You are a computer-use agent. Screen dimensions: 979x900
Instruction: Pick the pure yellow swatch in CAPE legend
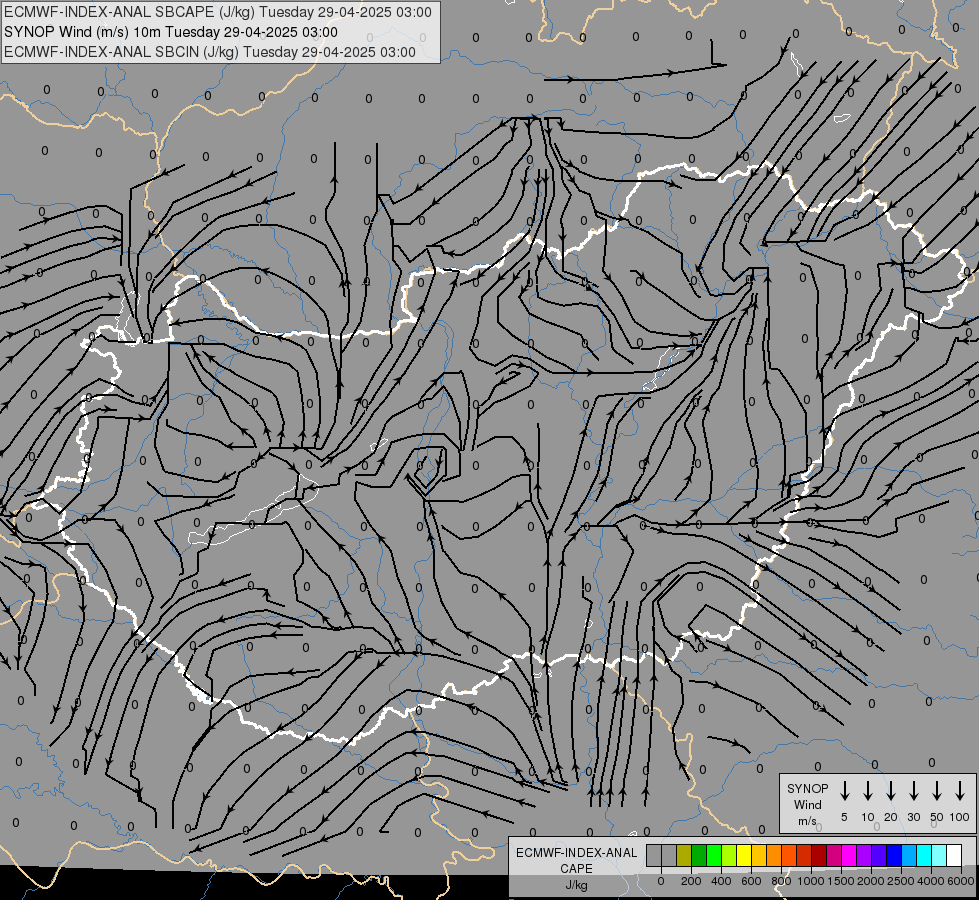tap(744, 855)
